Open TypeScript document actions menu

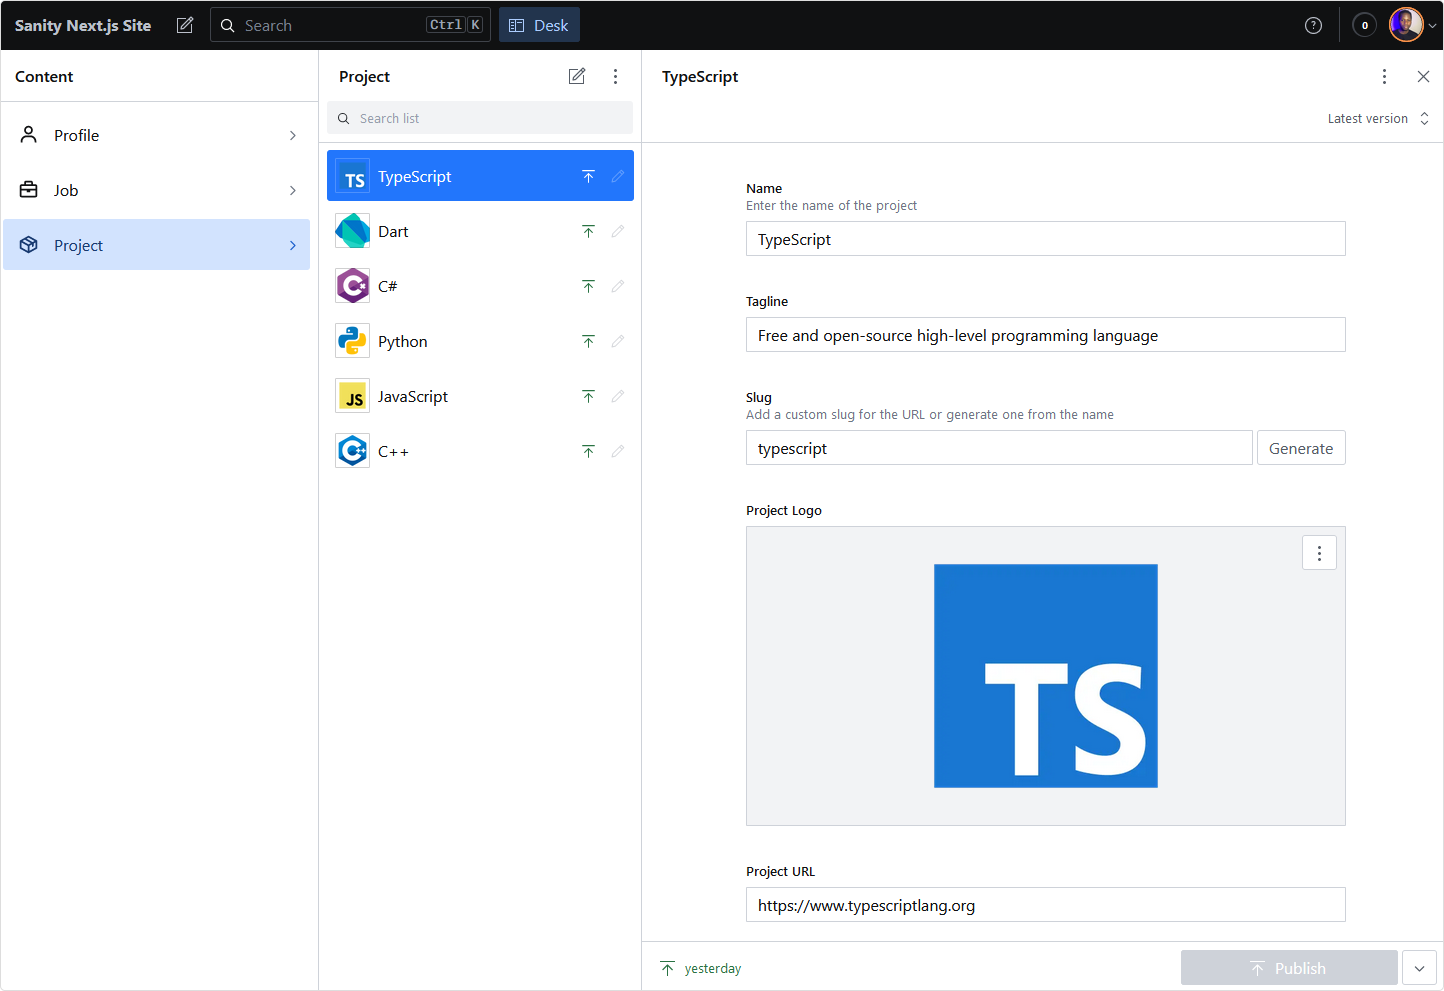[x=1384, y=76]
